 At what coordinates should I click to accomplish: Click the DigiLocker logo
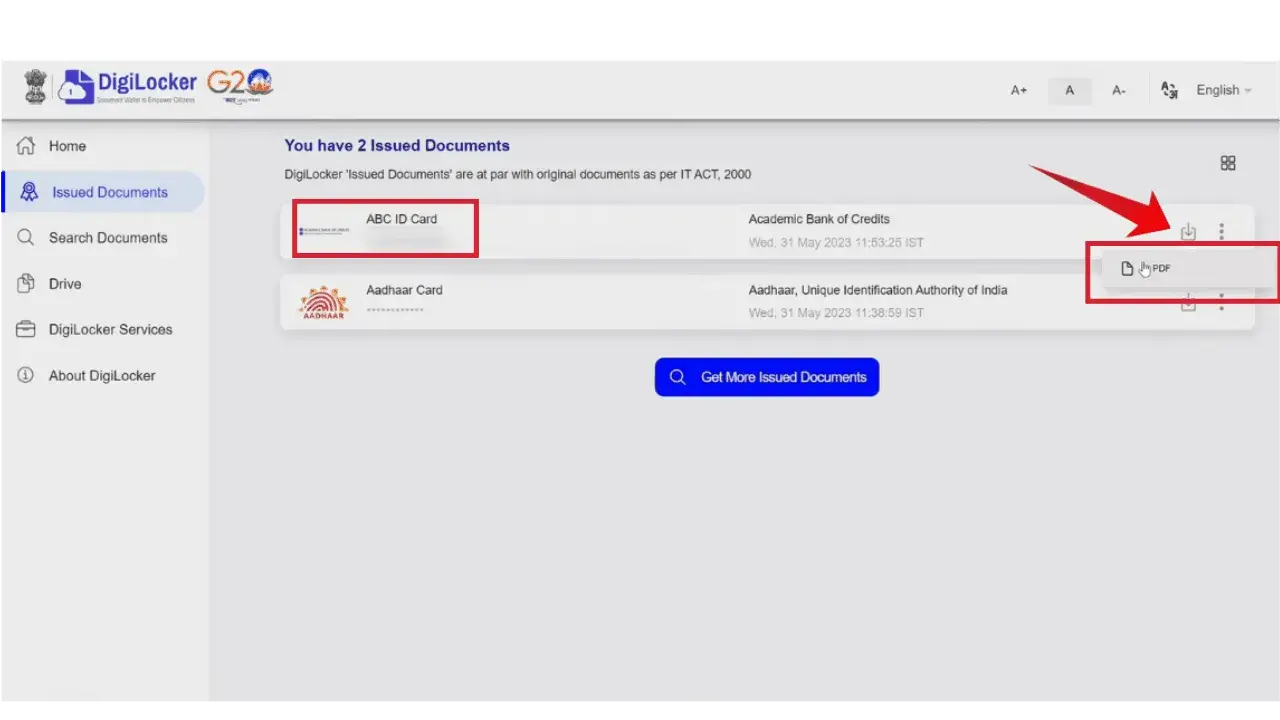(128, 87)
